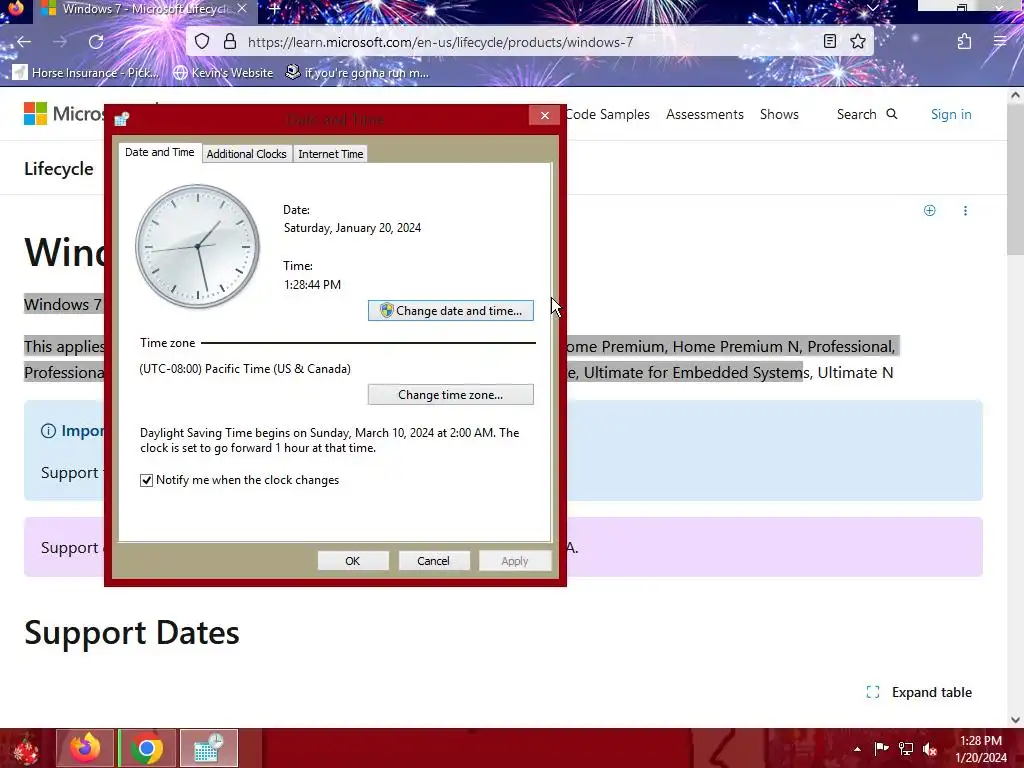Screen dimensions: 1024x768
Task: Open "if you're gonna run m..." bookmark
Action: (357, 72)
